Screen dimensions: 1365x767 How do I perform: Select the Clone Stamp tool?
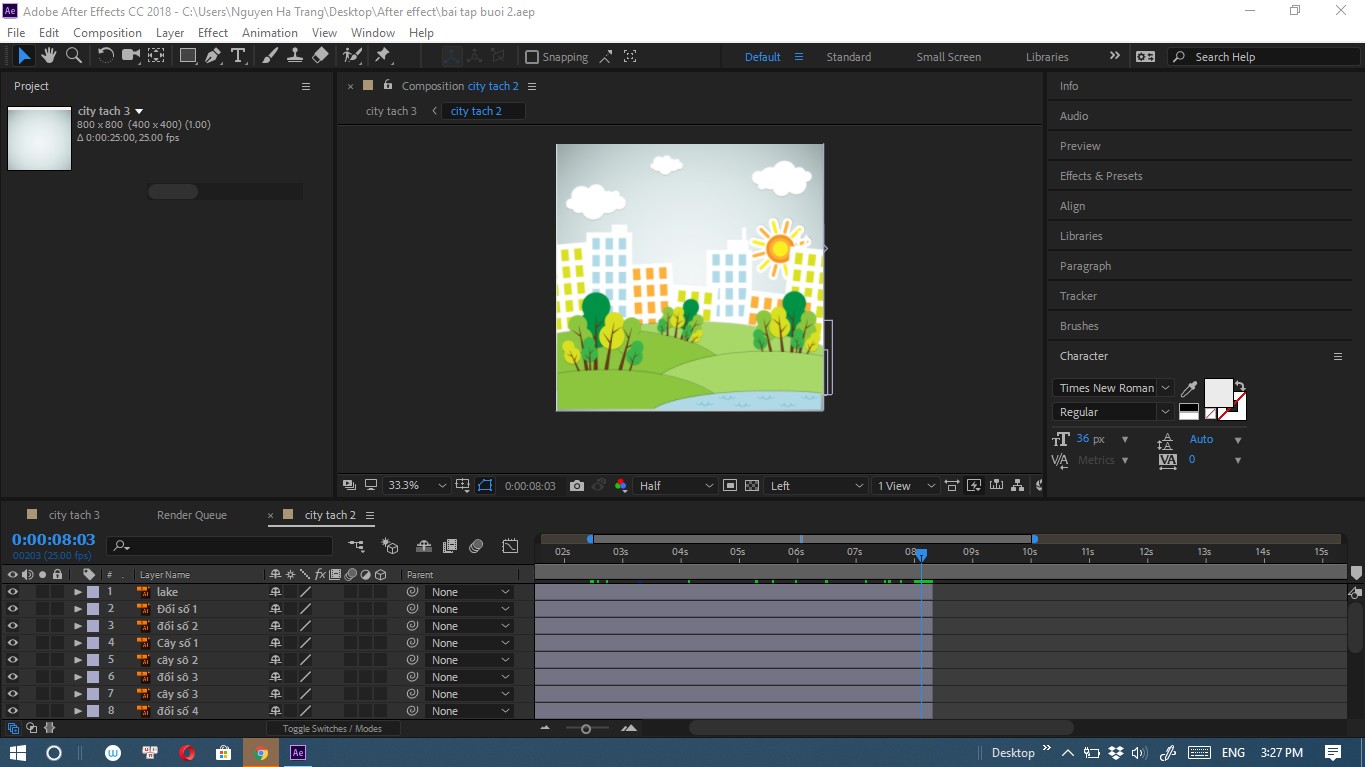pos(295,56)
